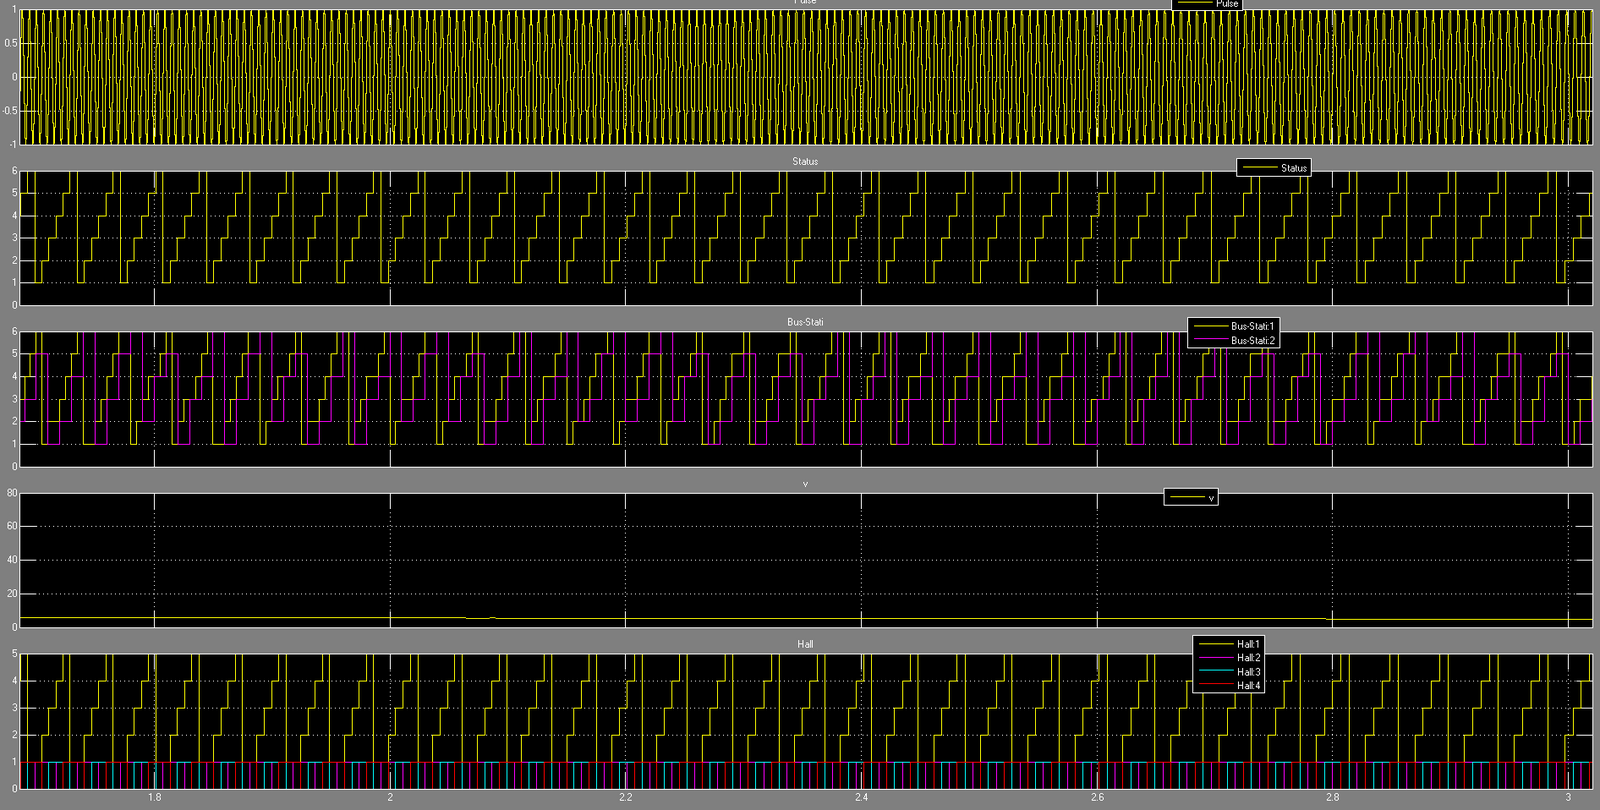Click the yellow line swatch beside Hall:1
This screenshot has height=810, width=1600.
point(1215,644)
